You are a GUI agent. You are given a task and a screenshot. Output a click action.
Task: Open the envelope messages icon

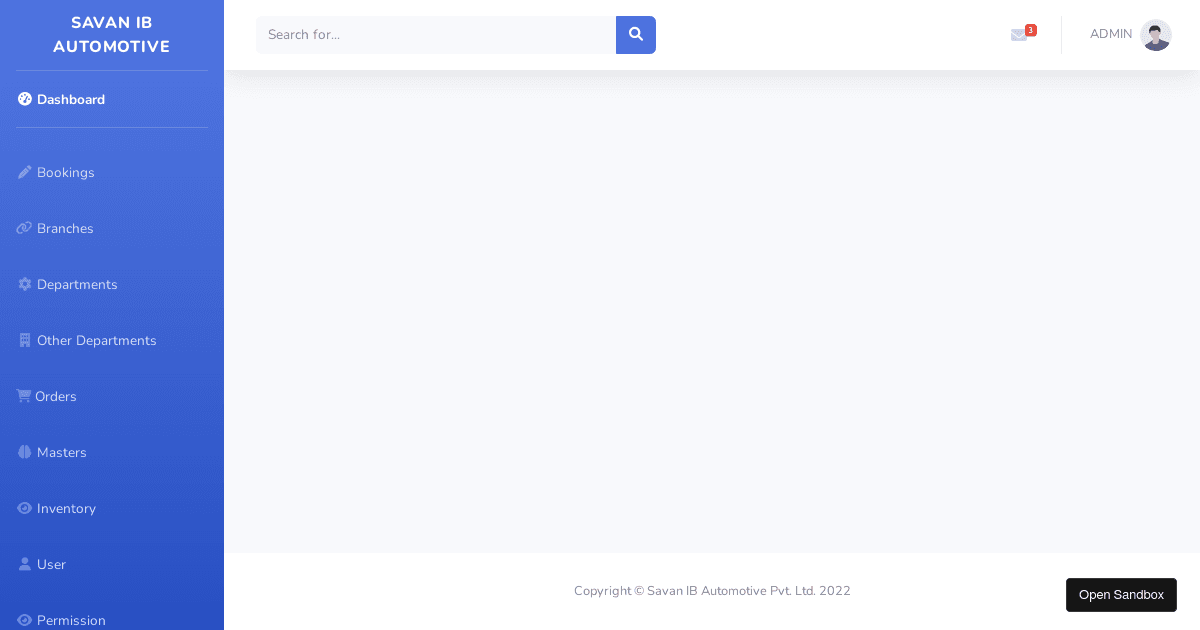(x=1018, y=35)
